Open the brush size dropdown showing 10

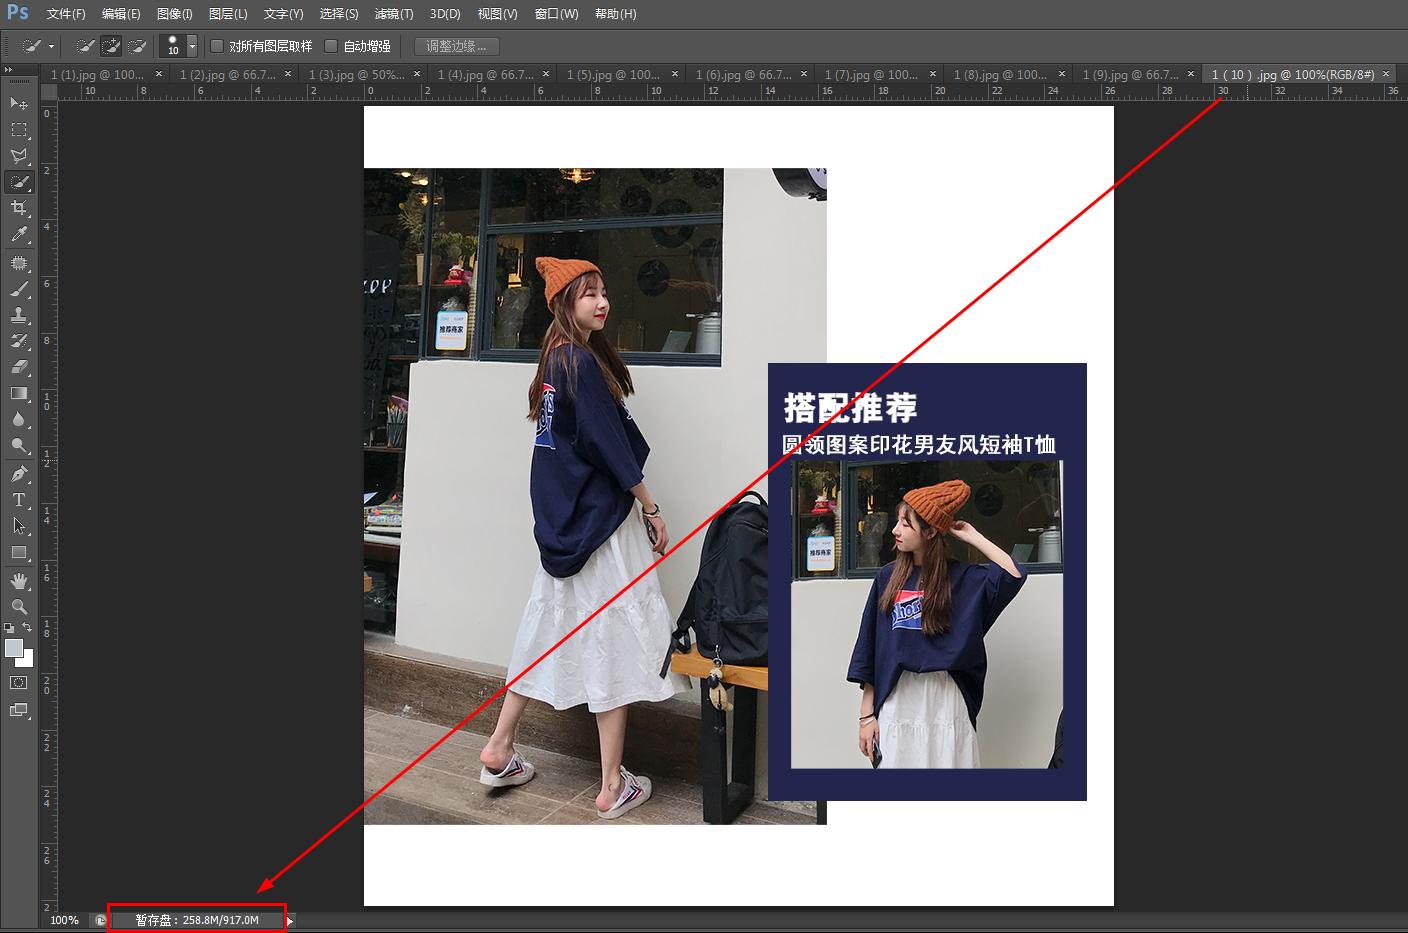[192, 45]
